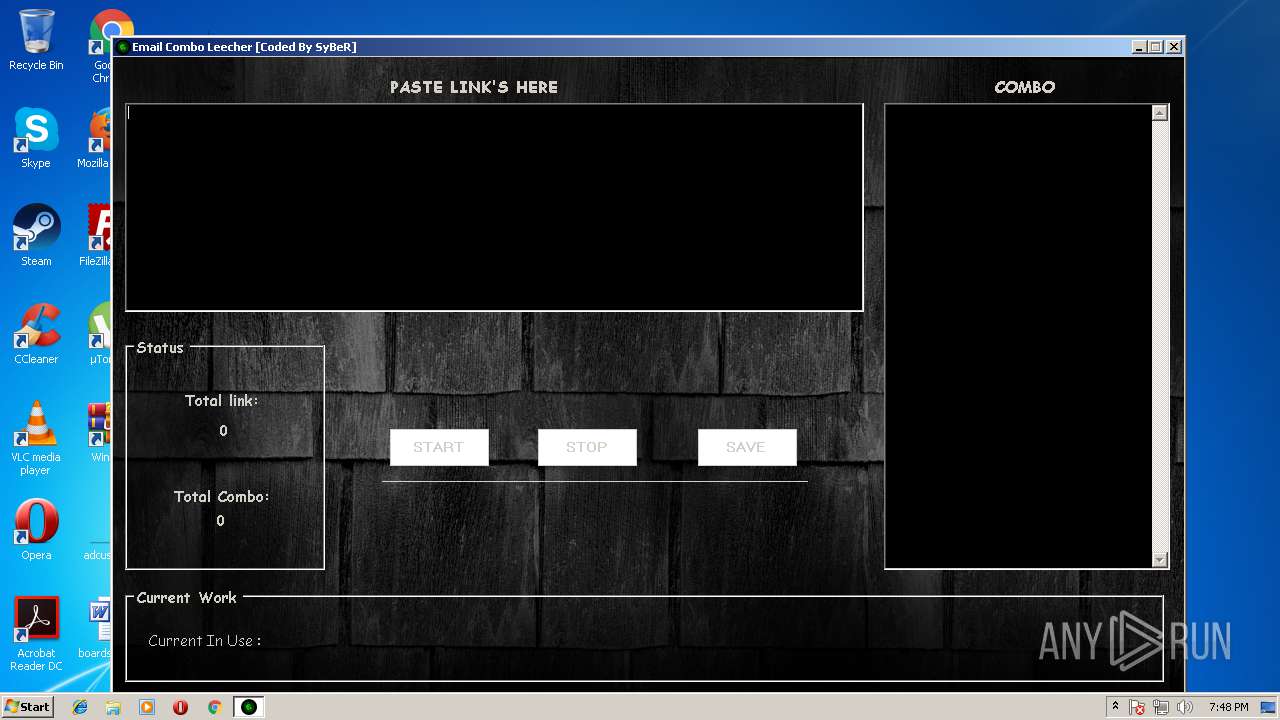Image resolution: width=1280 pixels, height=720 pixels.
Task: Open the Recycle Bin desktop icon
Action: (x=36, y=40)
